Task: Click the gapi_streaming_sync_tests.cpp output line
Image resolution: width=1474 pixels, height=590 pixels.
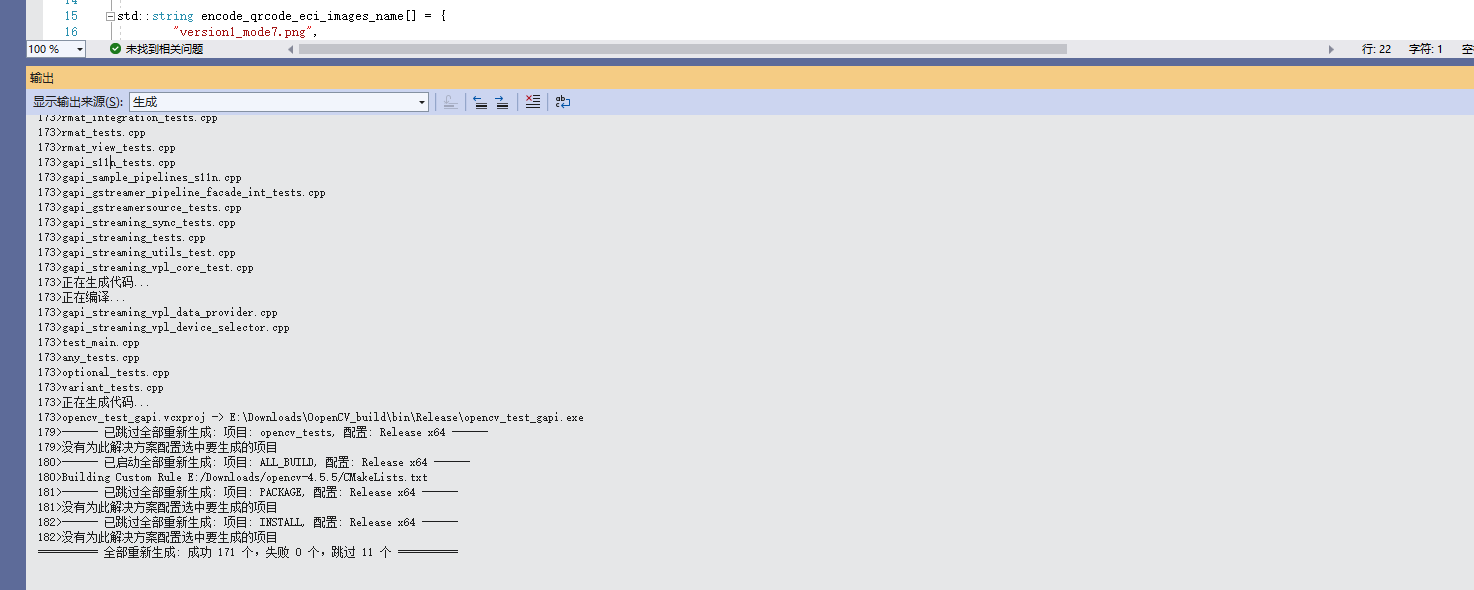Action: (x=137, y=222)
